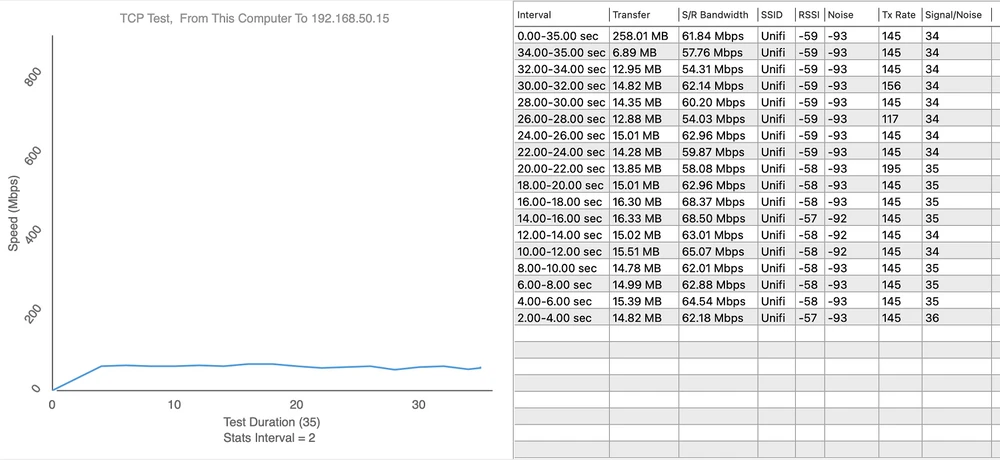Viewport: 1000px width, 460px height.
Task: Sort by S/R Bandwidth column header
Action: point(717,15)
